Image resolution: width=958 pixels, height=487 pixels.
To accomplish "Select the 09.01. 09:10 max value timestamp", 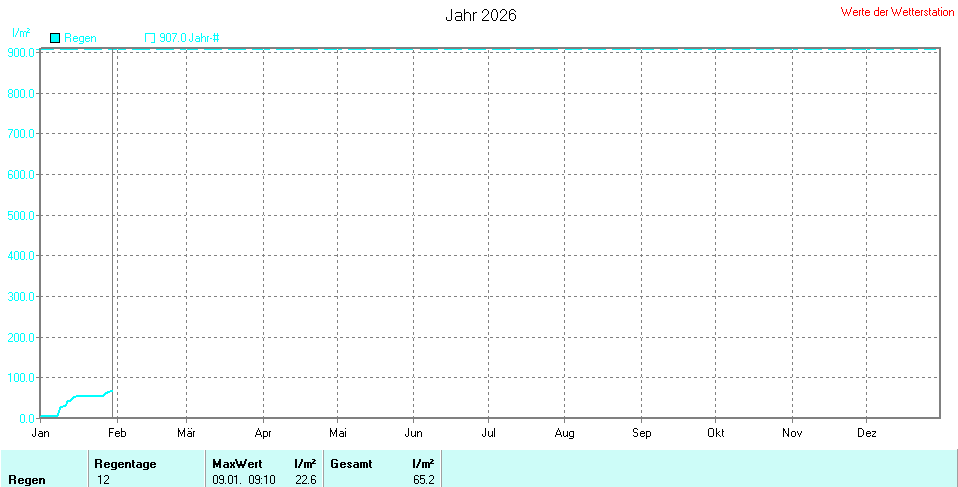I will coord(243,480).
